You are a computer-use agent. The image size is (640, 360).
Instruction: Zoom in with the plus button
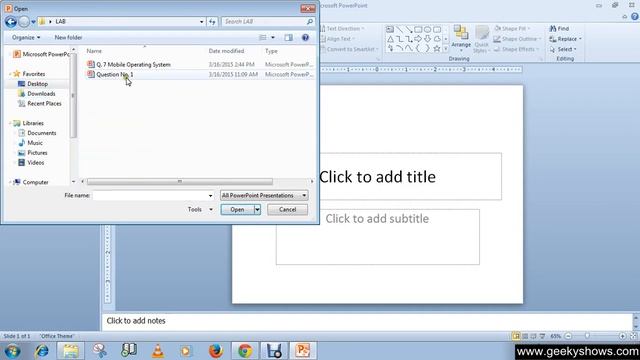click(622, 336)
